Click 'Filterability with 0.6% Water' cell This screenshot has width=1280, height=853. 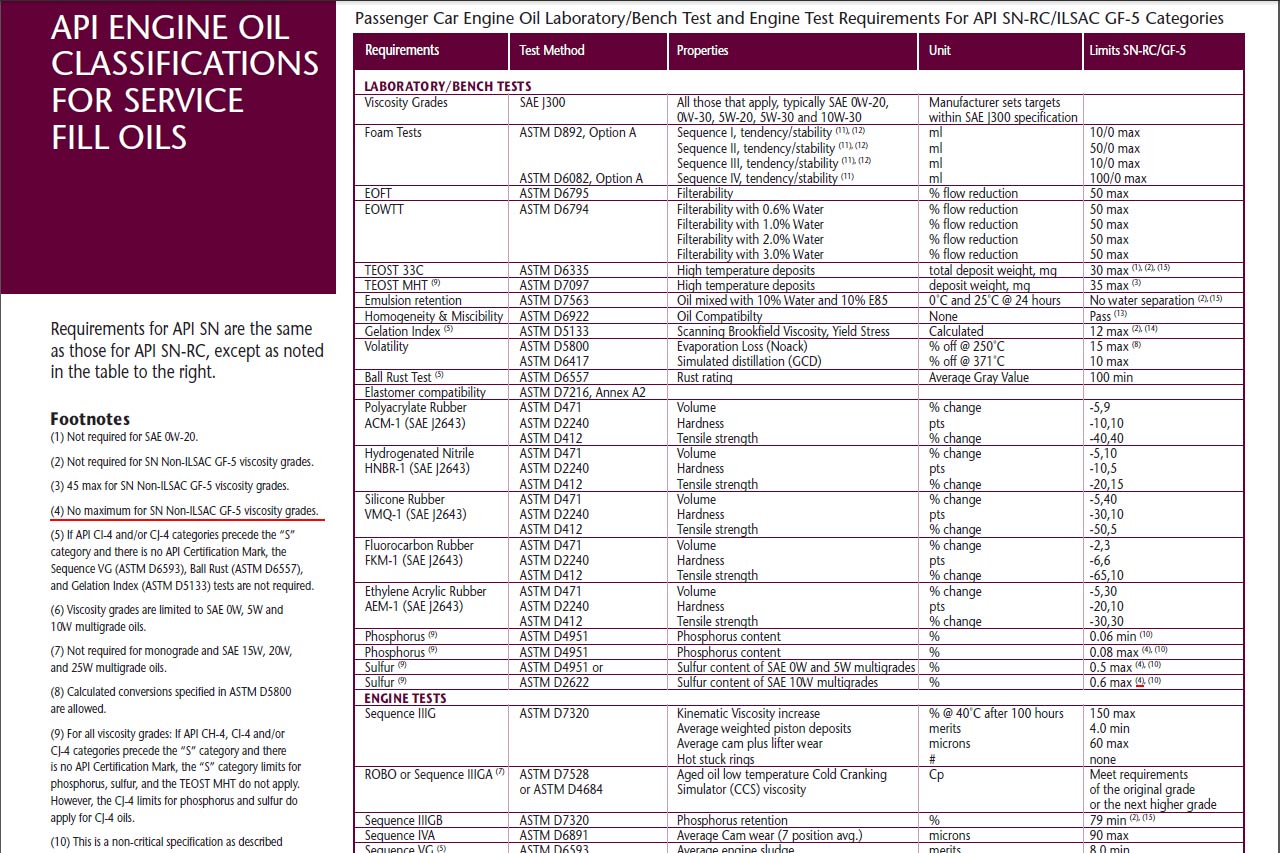(750, 209)
